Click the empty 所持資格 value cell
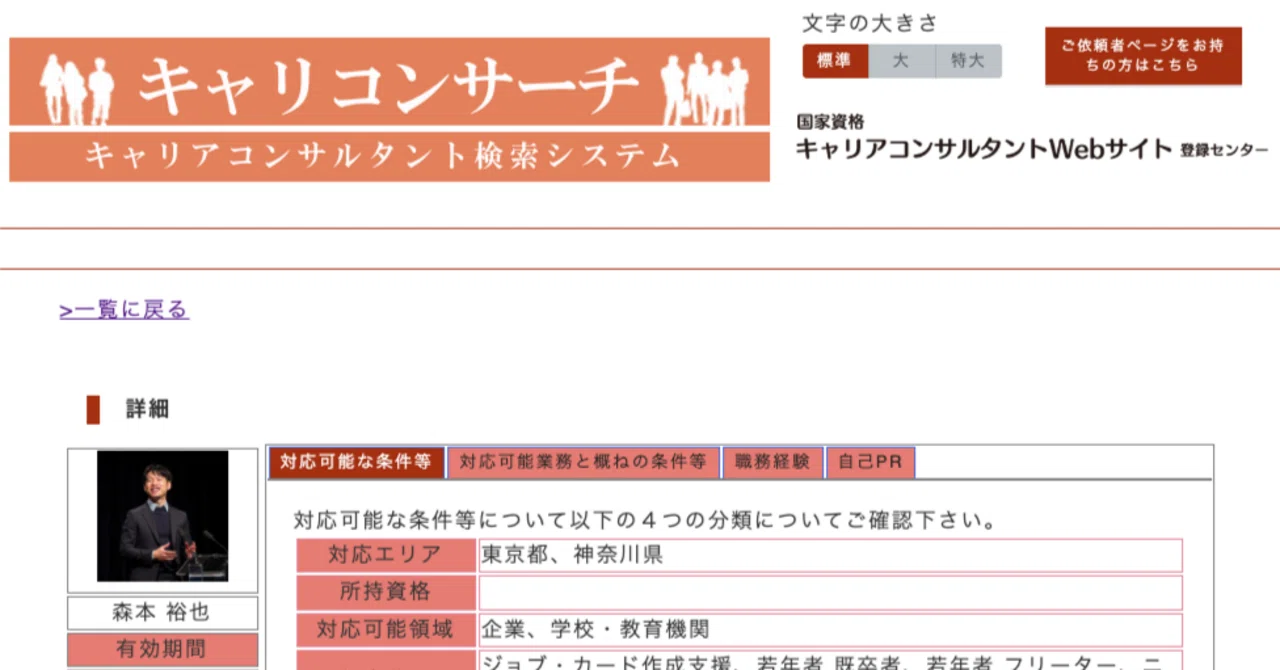1280x670 pixels. coord(830,592)
